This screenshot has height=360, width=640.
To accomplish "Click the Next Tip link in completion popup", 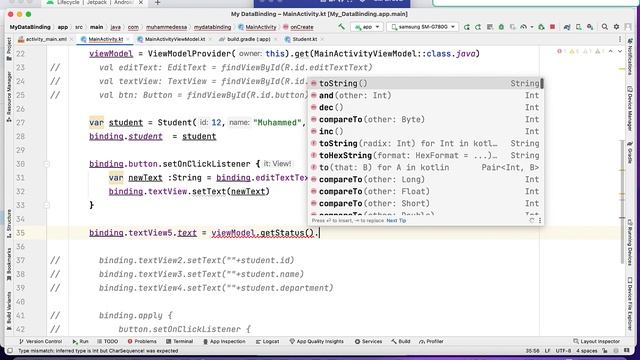I will click(396, 221).
